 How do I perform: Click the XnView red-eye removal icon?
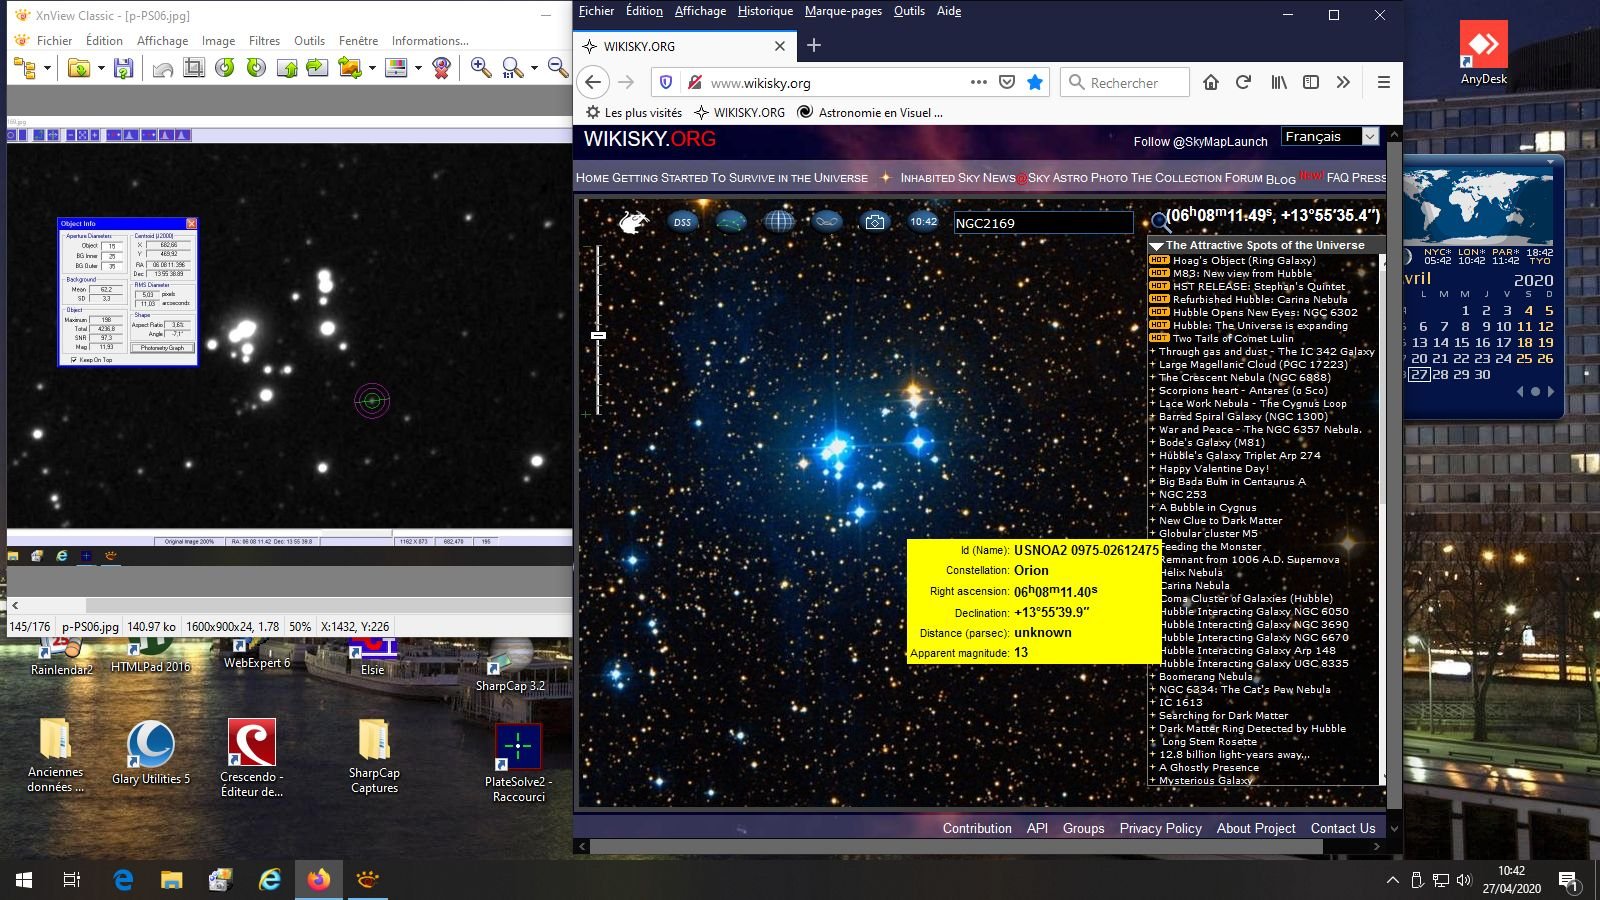click(x=441, y=68)
